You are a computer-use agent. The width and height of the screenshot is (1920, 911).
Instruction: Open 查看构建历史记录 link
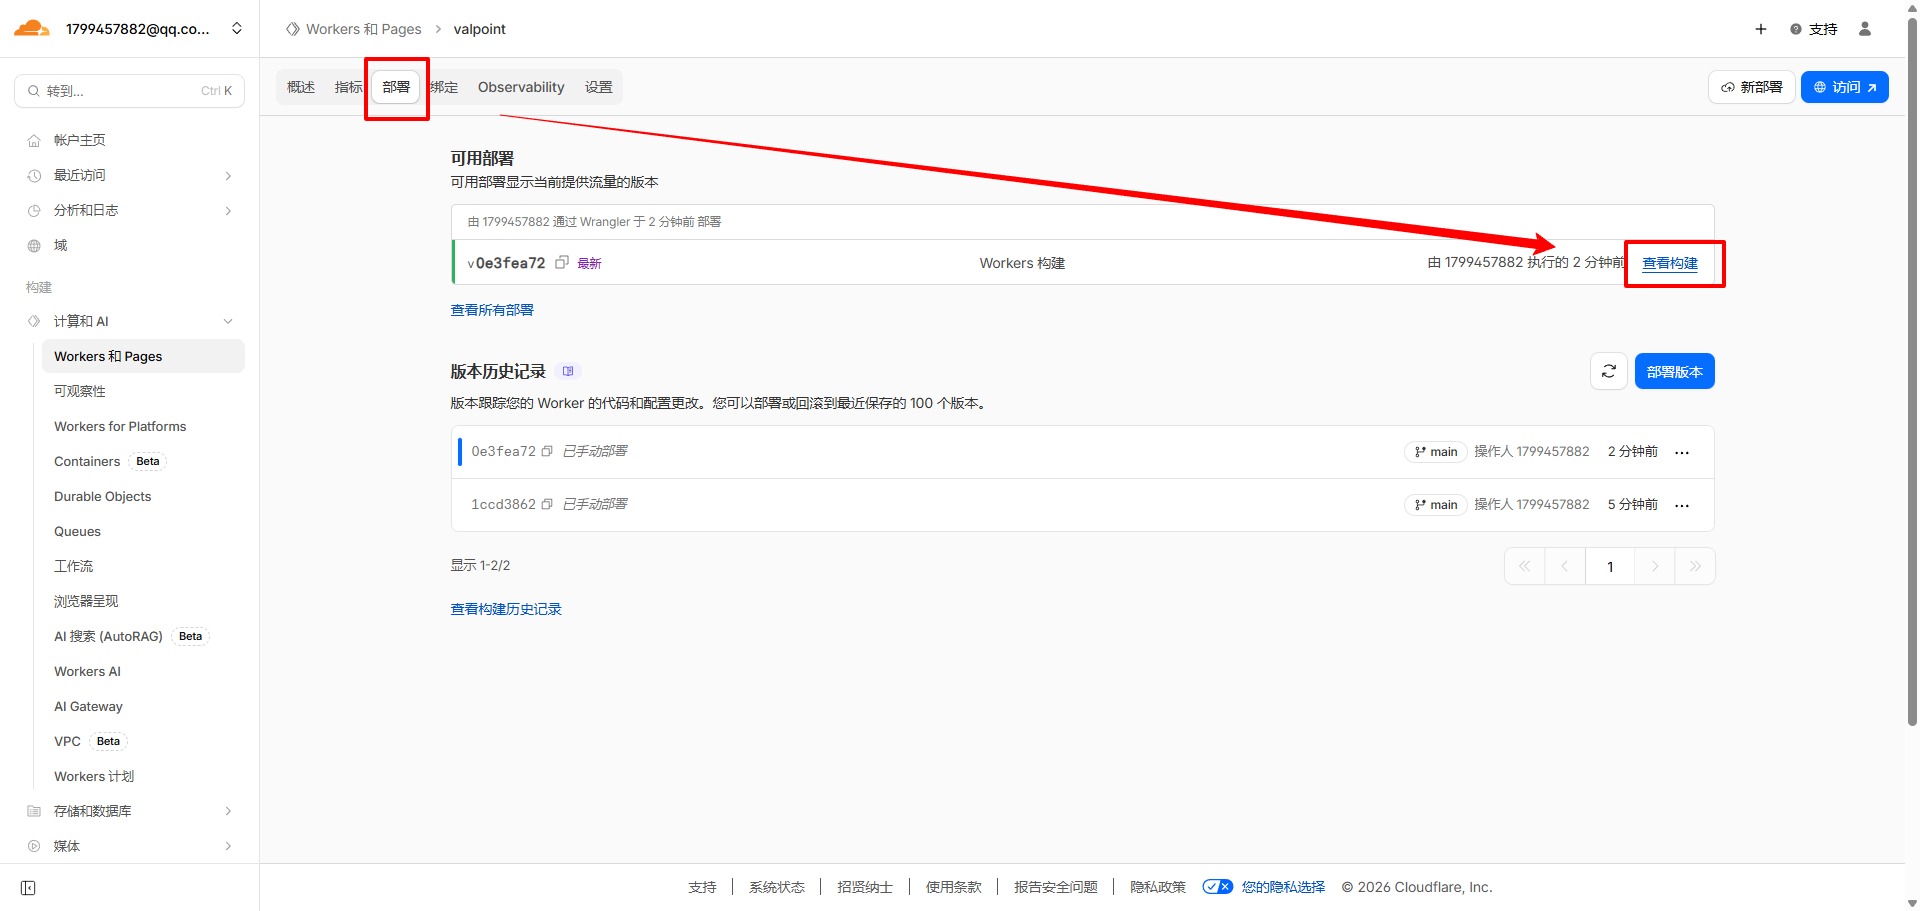[x=506, y=609]
